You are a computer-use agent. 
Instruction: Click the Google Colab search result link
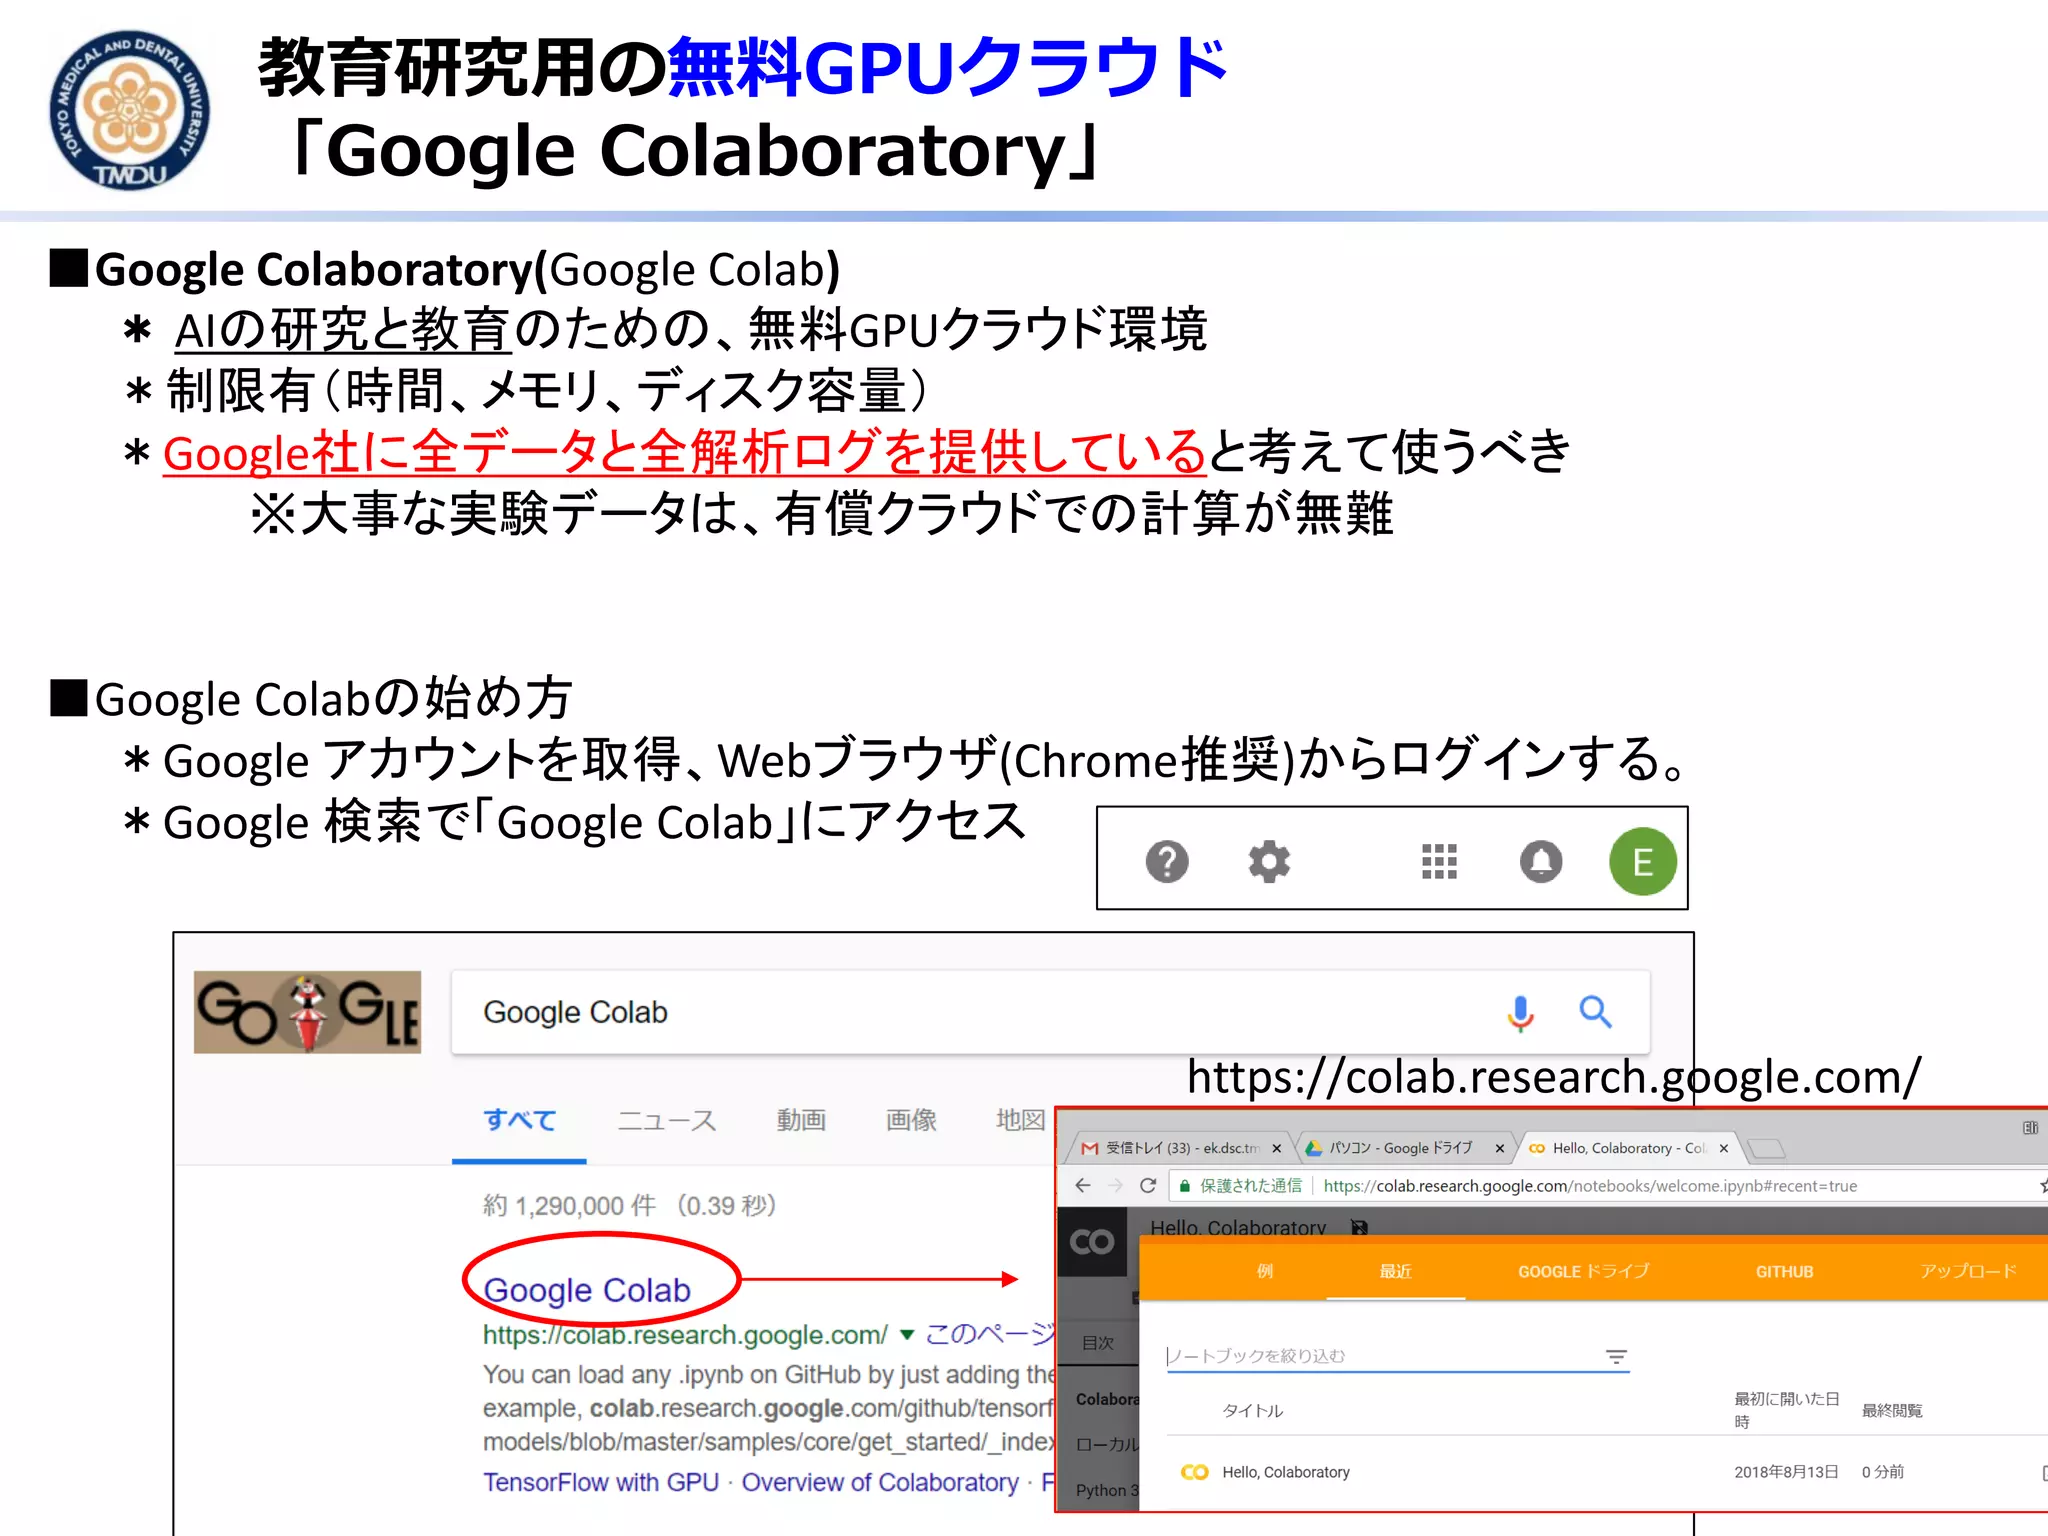[x=587, y=1290]
